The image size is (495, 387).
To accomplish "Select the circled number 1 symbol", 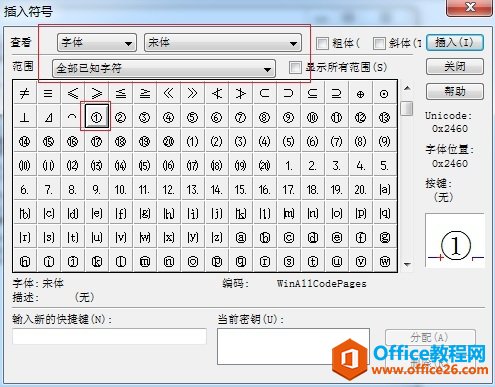I will coord(97,117).
